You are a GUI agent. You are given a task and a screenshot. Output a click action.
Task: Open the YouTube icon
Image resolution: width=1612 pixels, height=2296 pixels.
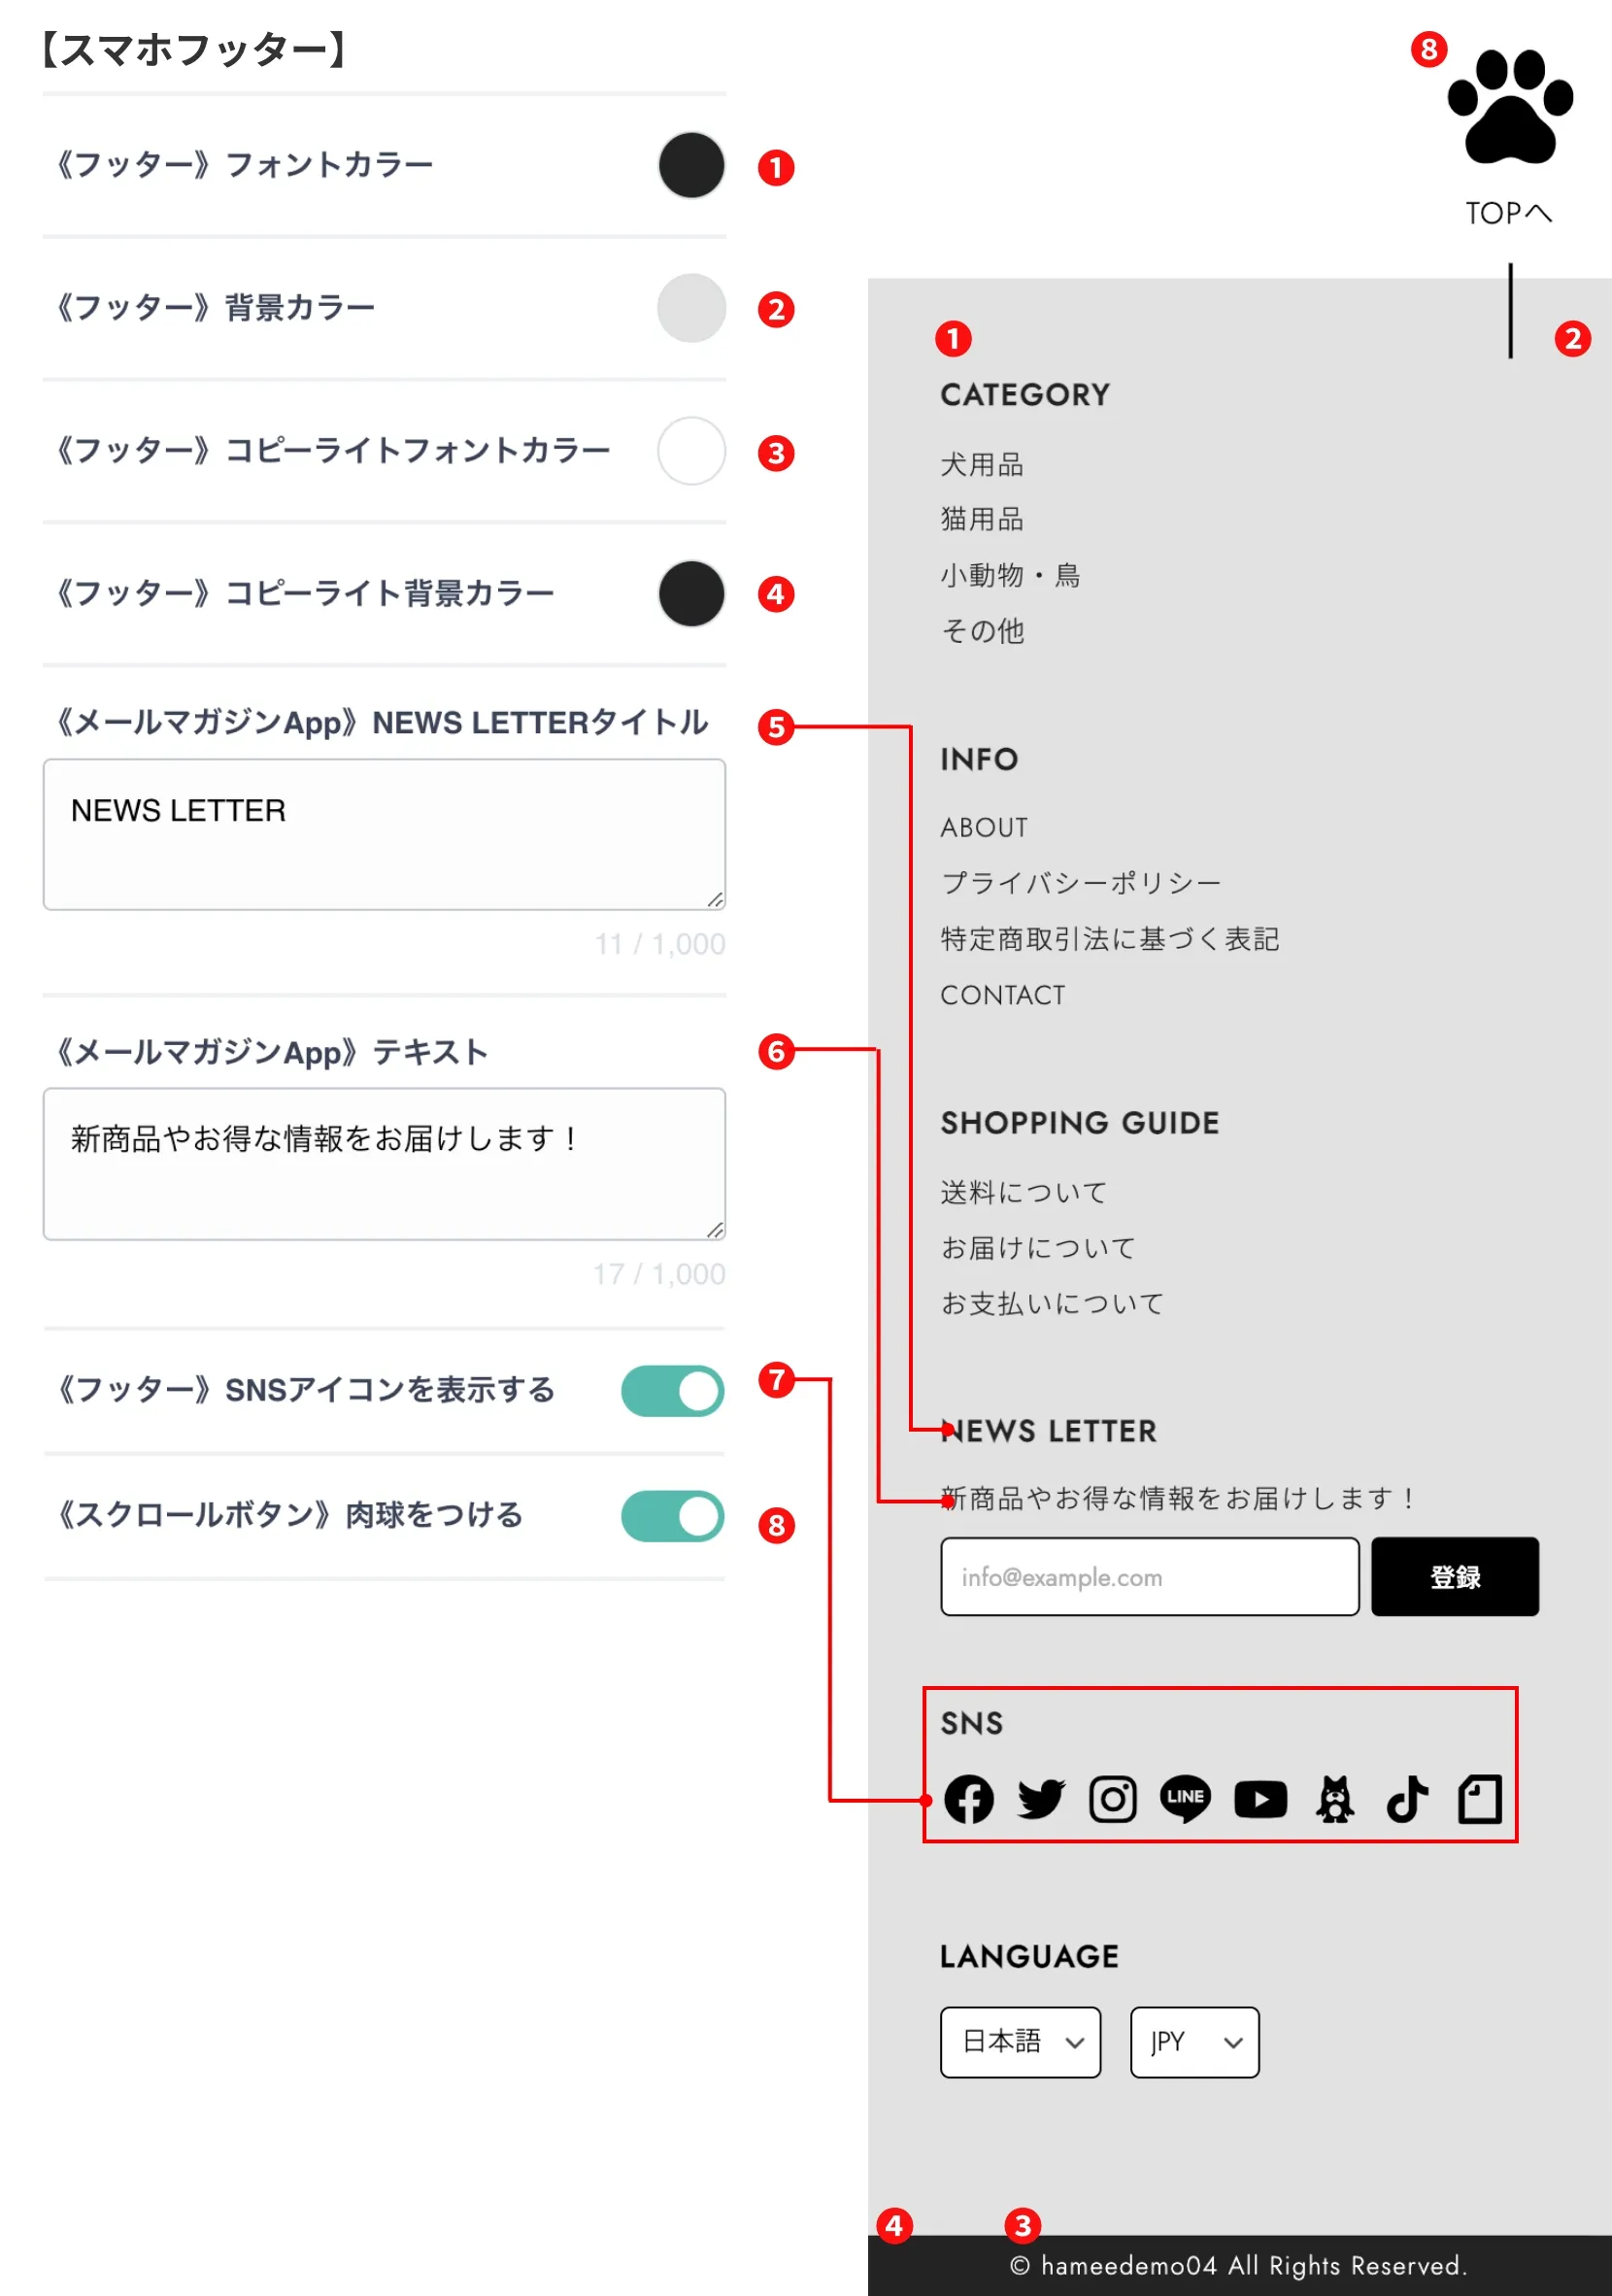tap(1260, 1799)
